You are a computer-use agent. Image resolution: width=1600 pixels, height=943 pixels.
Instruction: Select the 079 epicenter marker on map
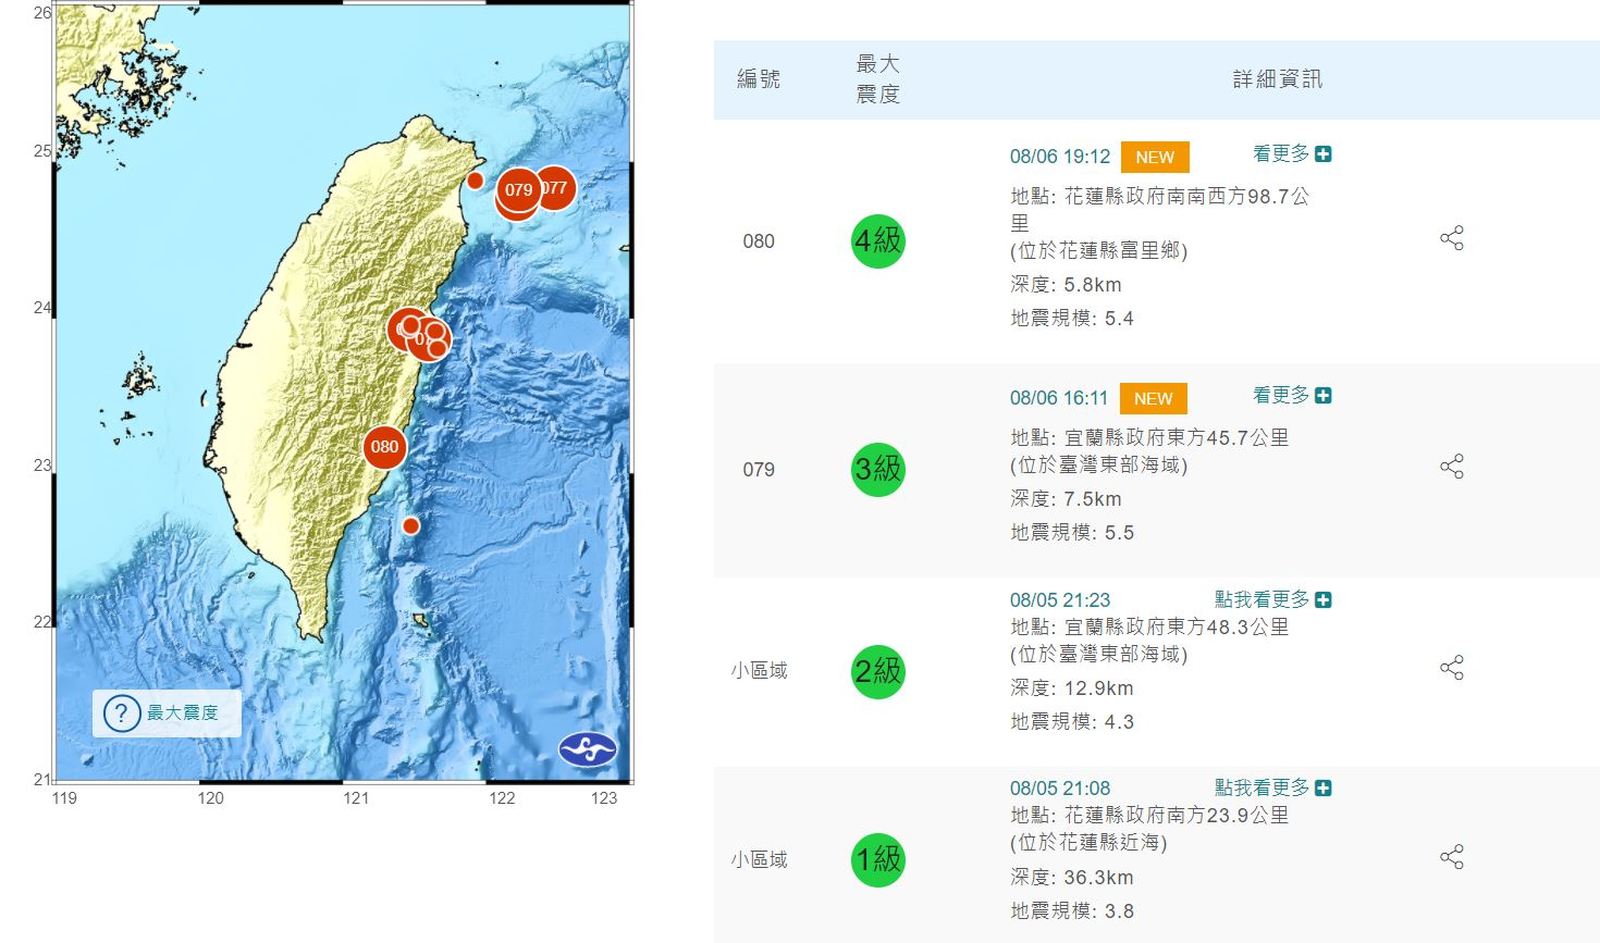[517, 190]
